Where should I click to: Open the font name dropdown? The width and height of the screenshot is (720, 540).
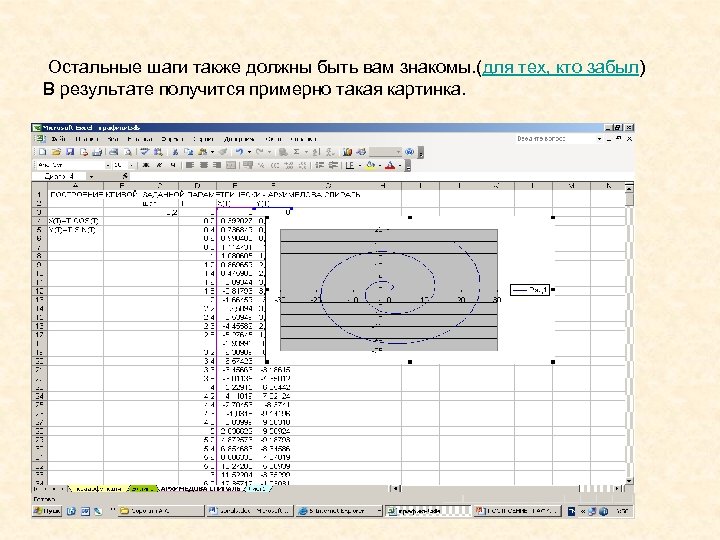click(x=108, y=165)
